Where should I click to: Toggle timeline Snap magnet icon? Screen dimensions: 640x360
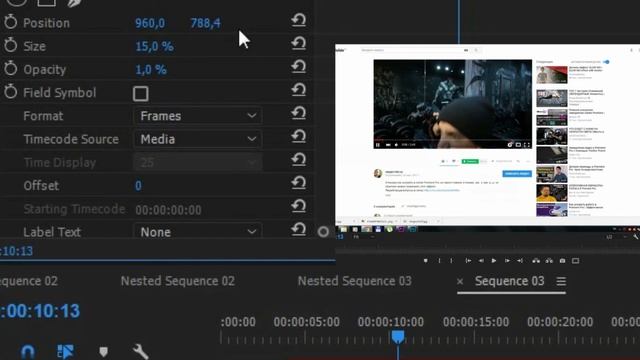tap(28, 351)
